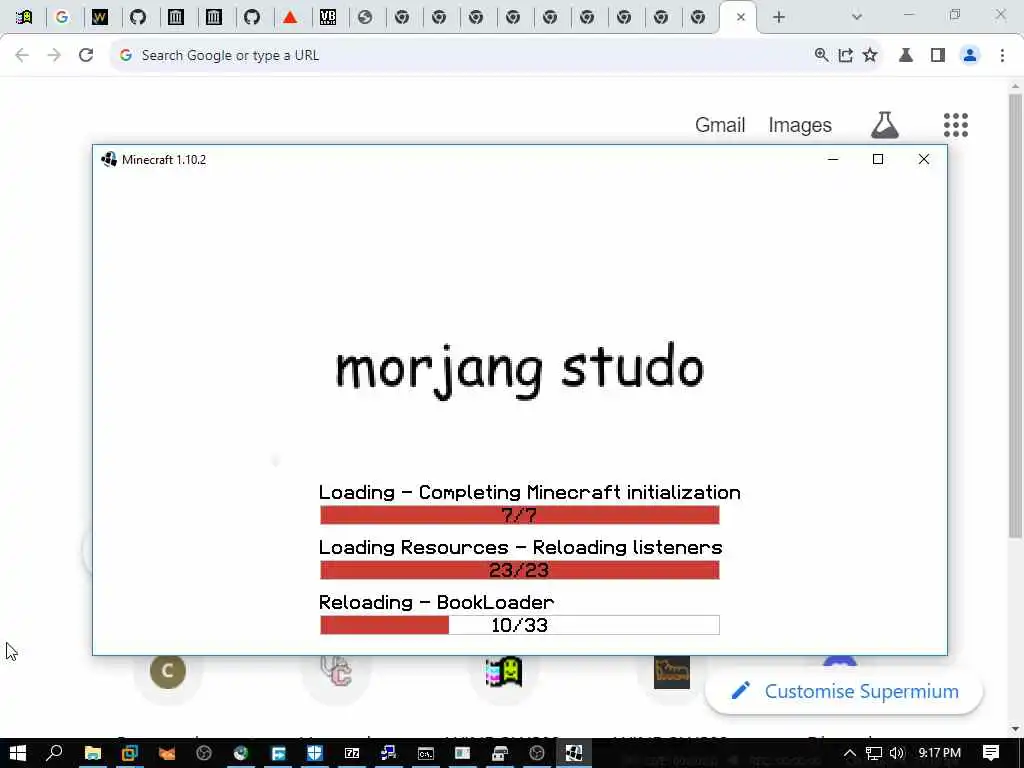The height and width of the screenshot is (768, 1024).
Task: Open the 7-Zip taskbar icon
Action: point(352,753)
